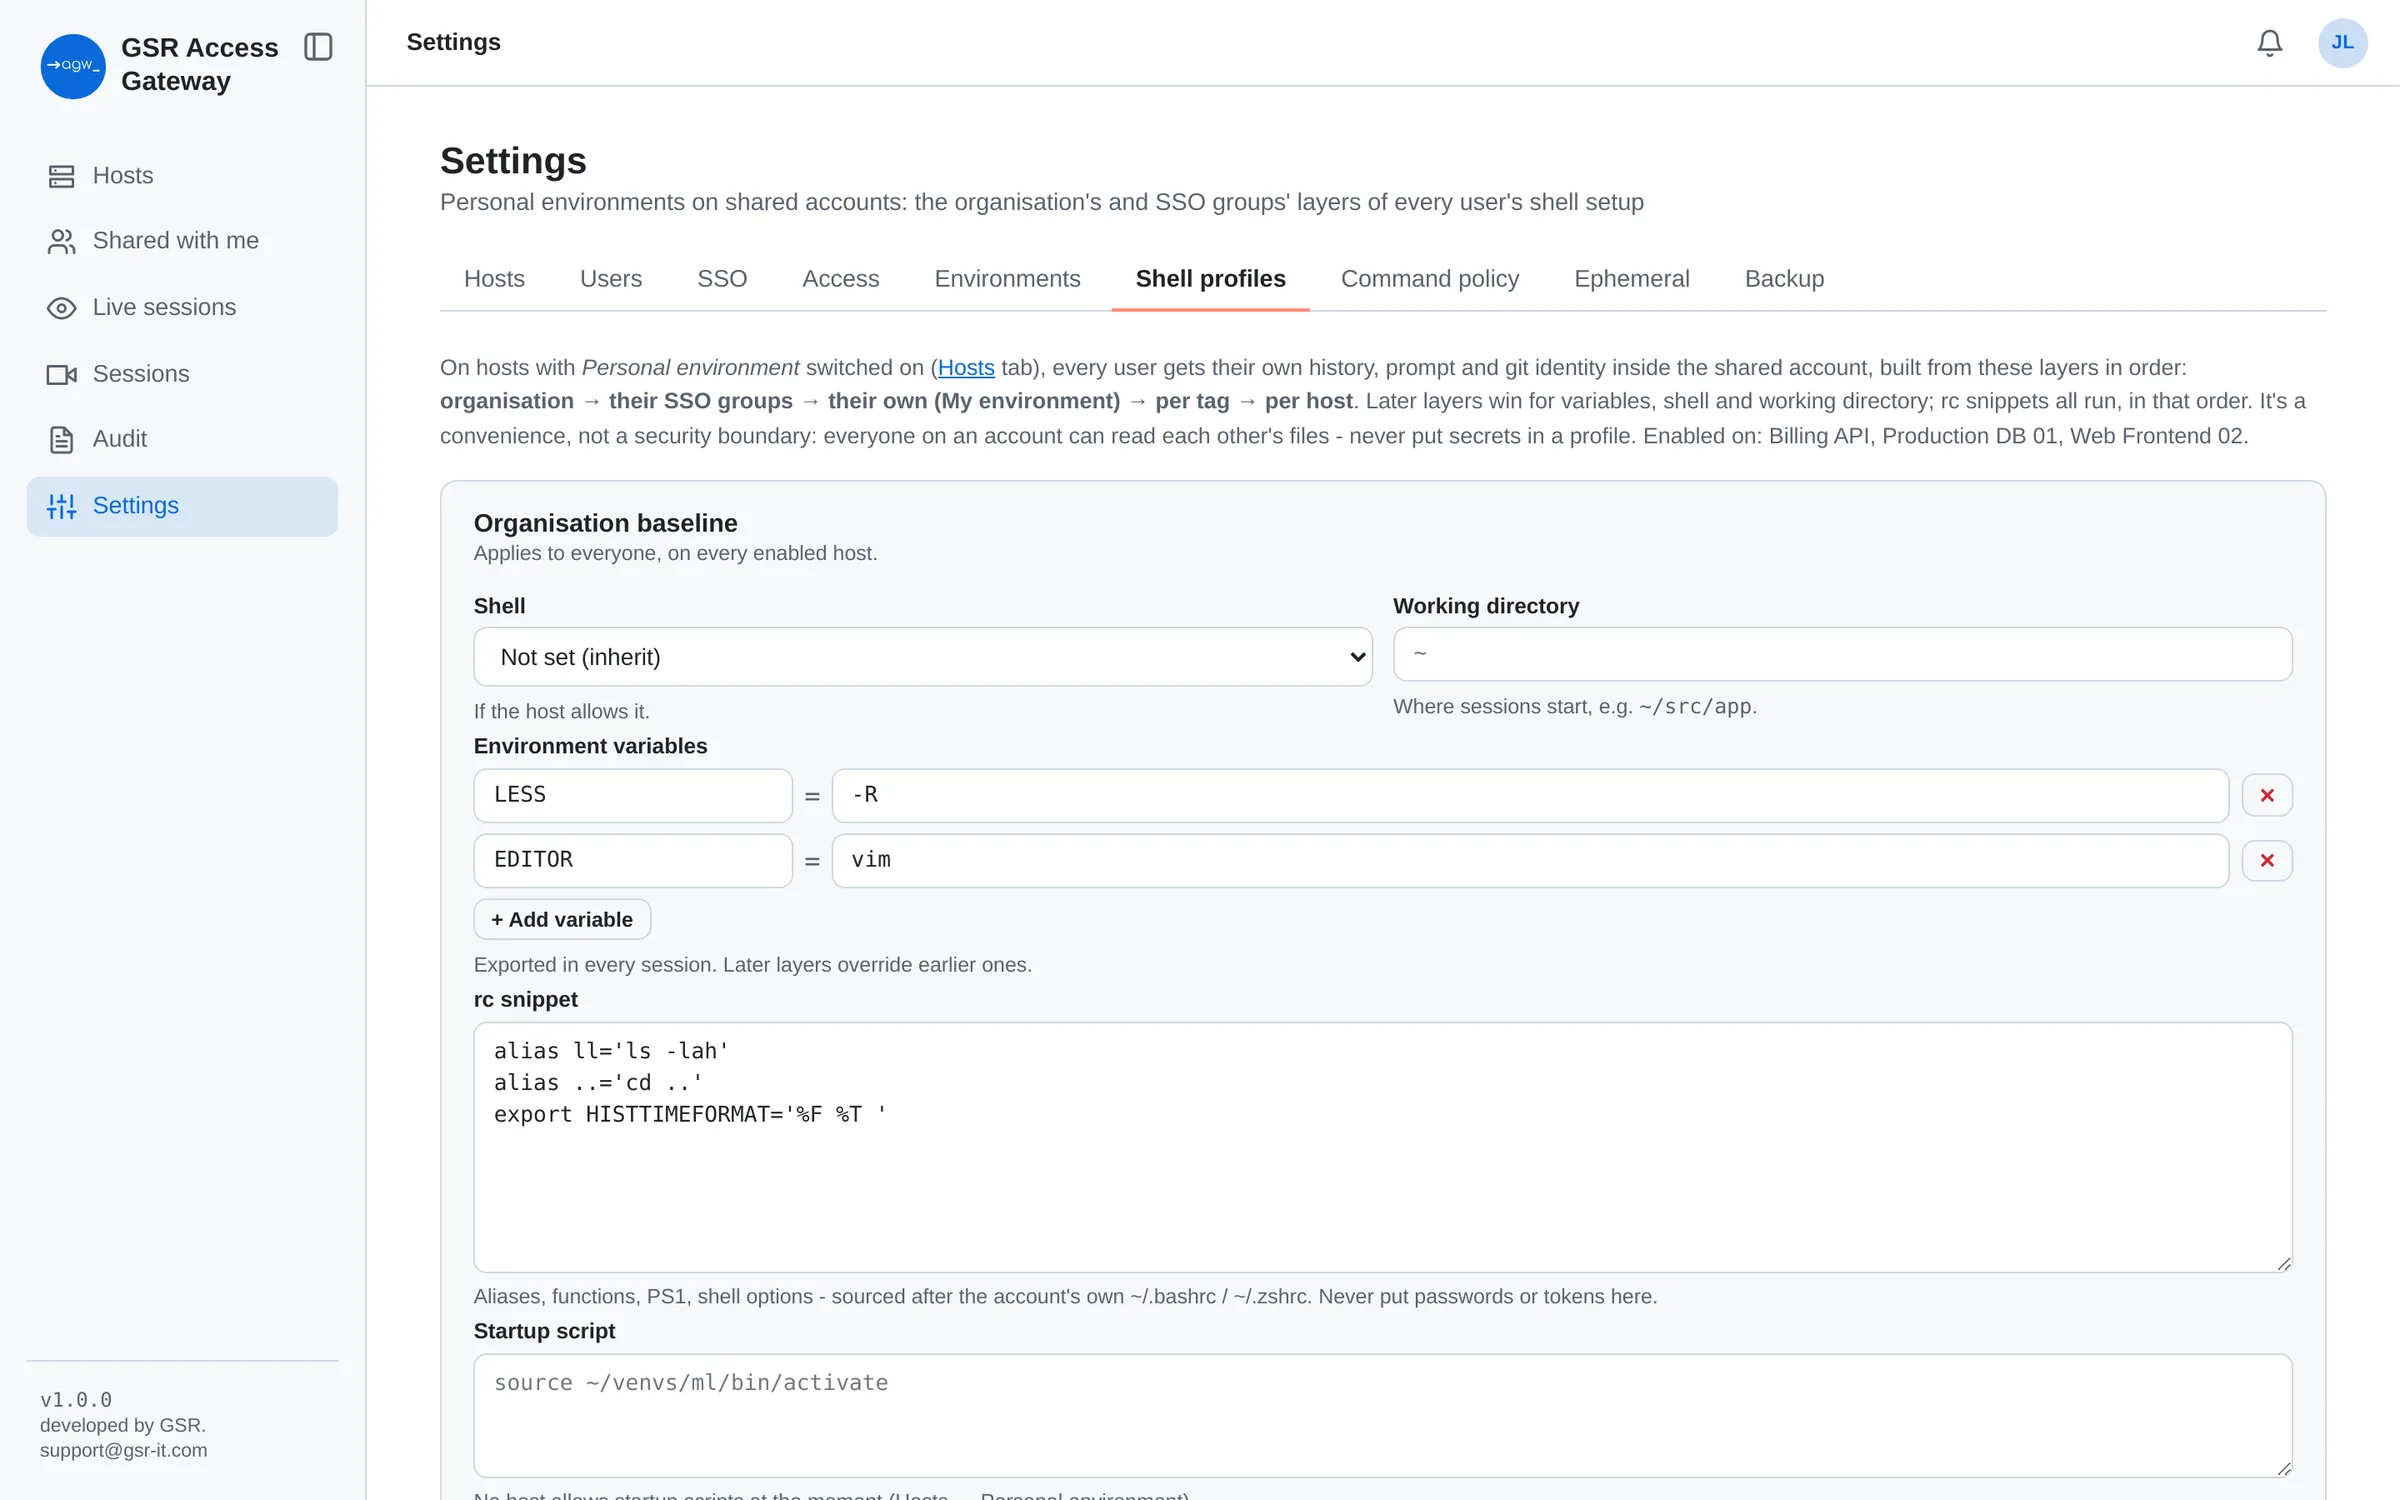Screen dimensions: 2400x1500
Task: Open the Access tab
Action: pos(840,279)
